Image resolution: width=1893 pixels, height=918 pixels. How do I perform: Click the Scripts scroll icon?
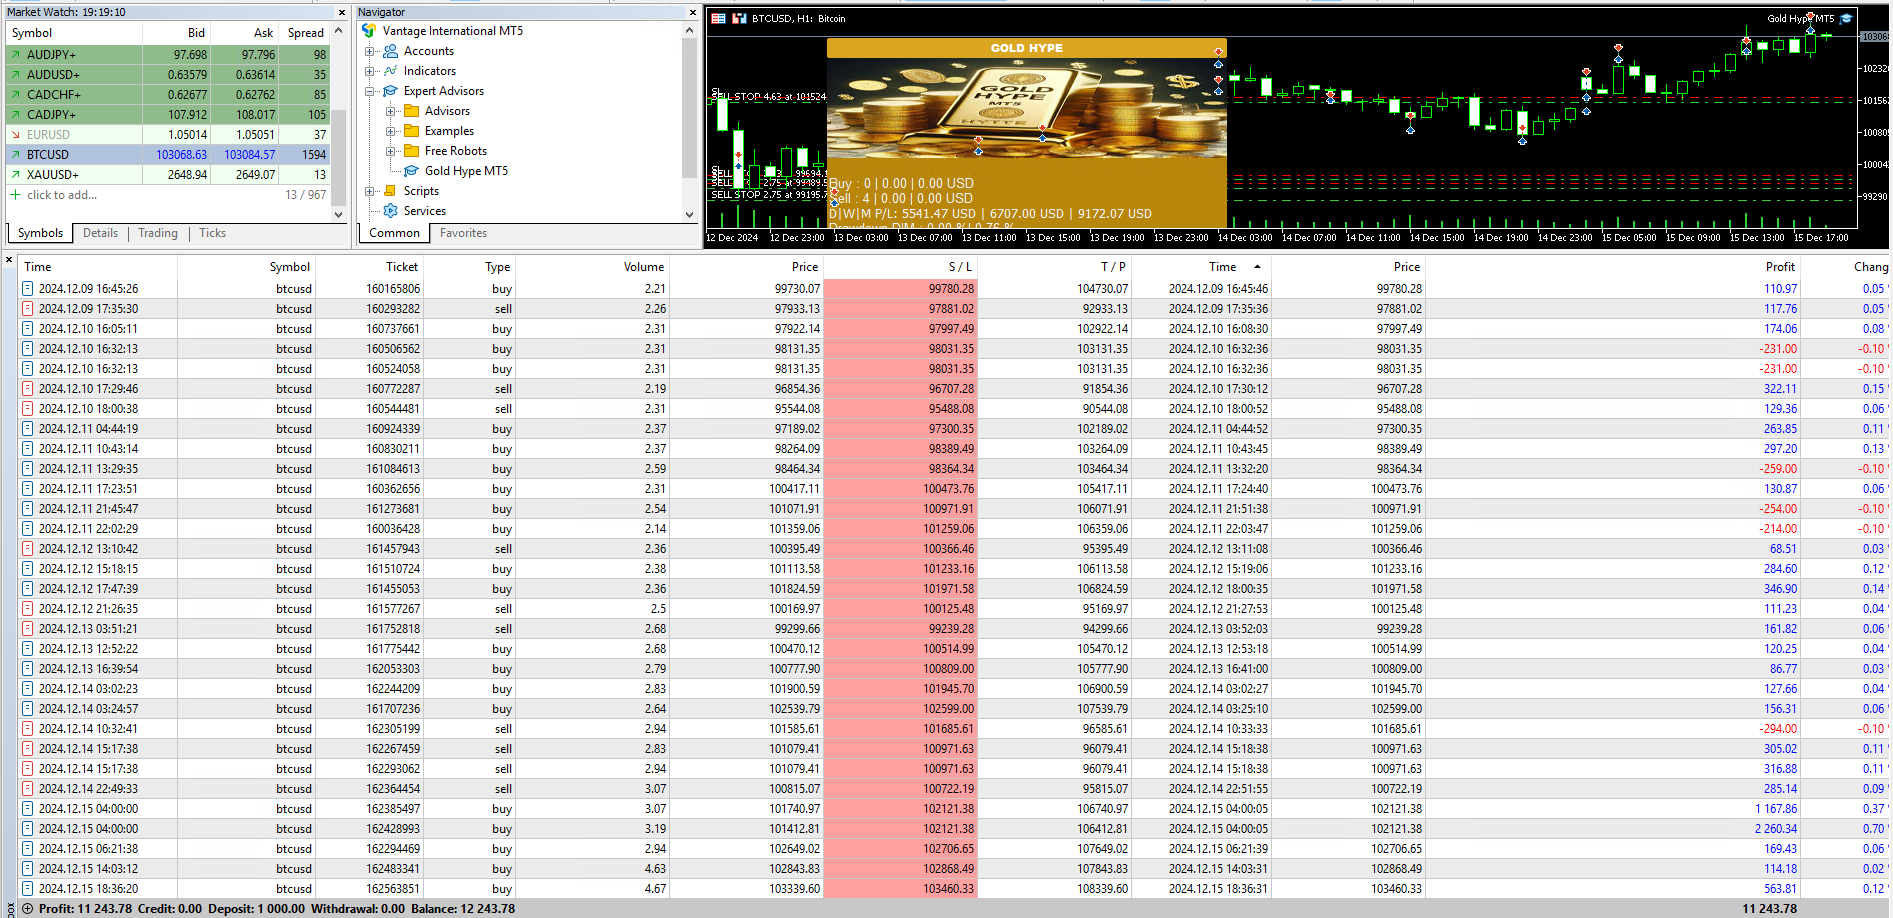coord(390,191)
